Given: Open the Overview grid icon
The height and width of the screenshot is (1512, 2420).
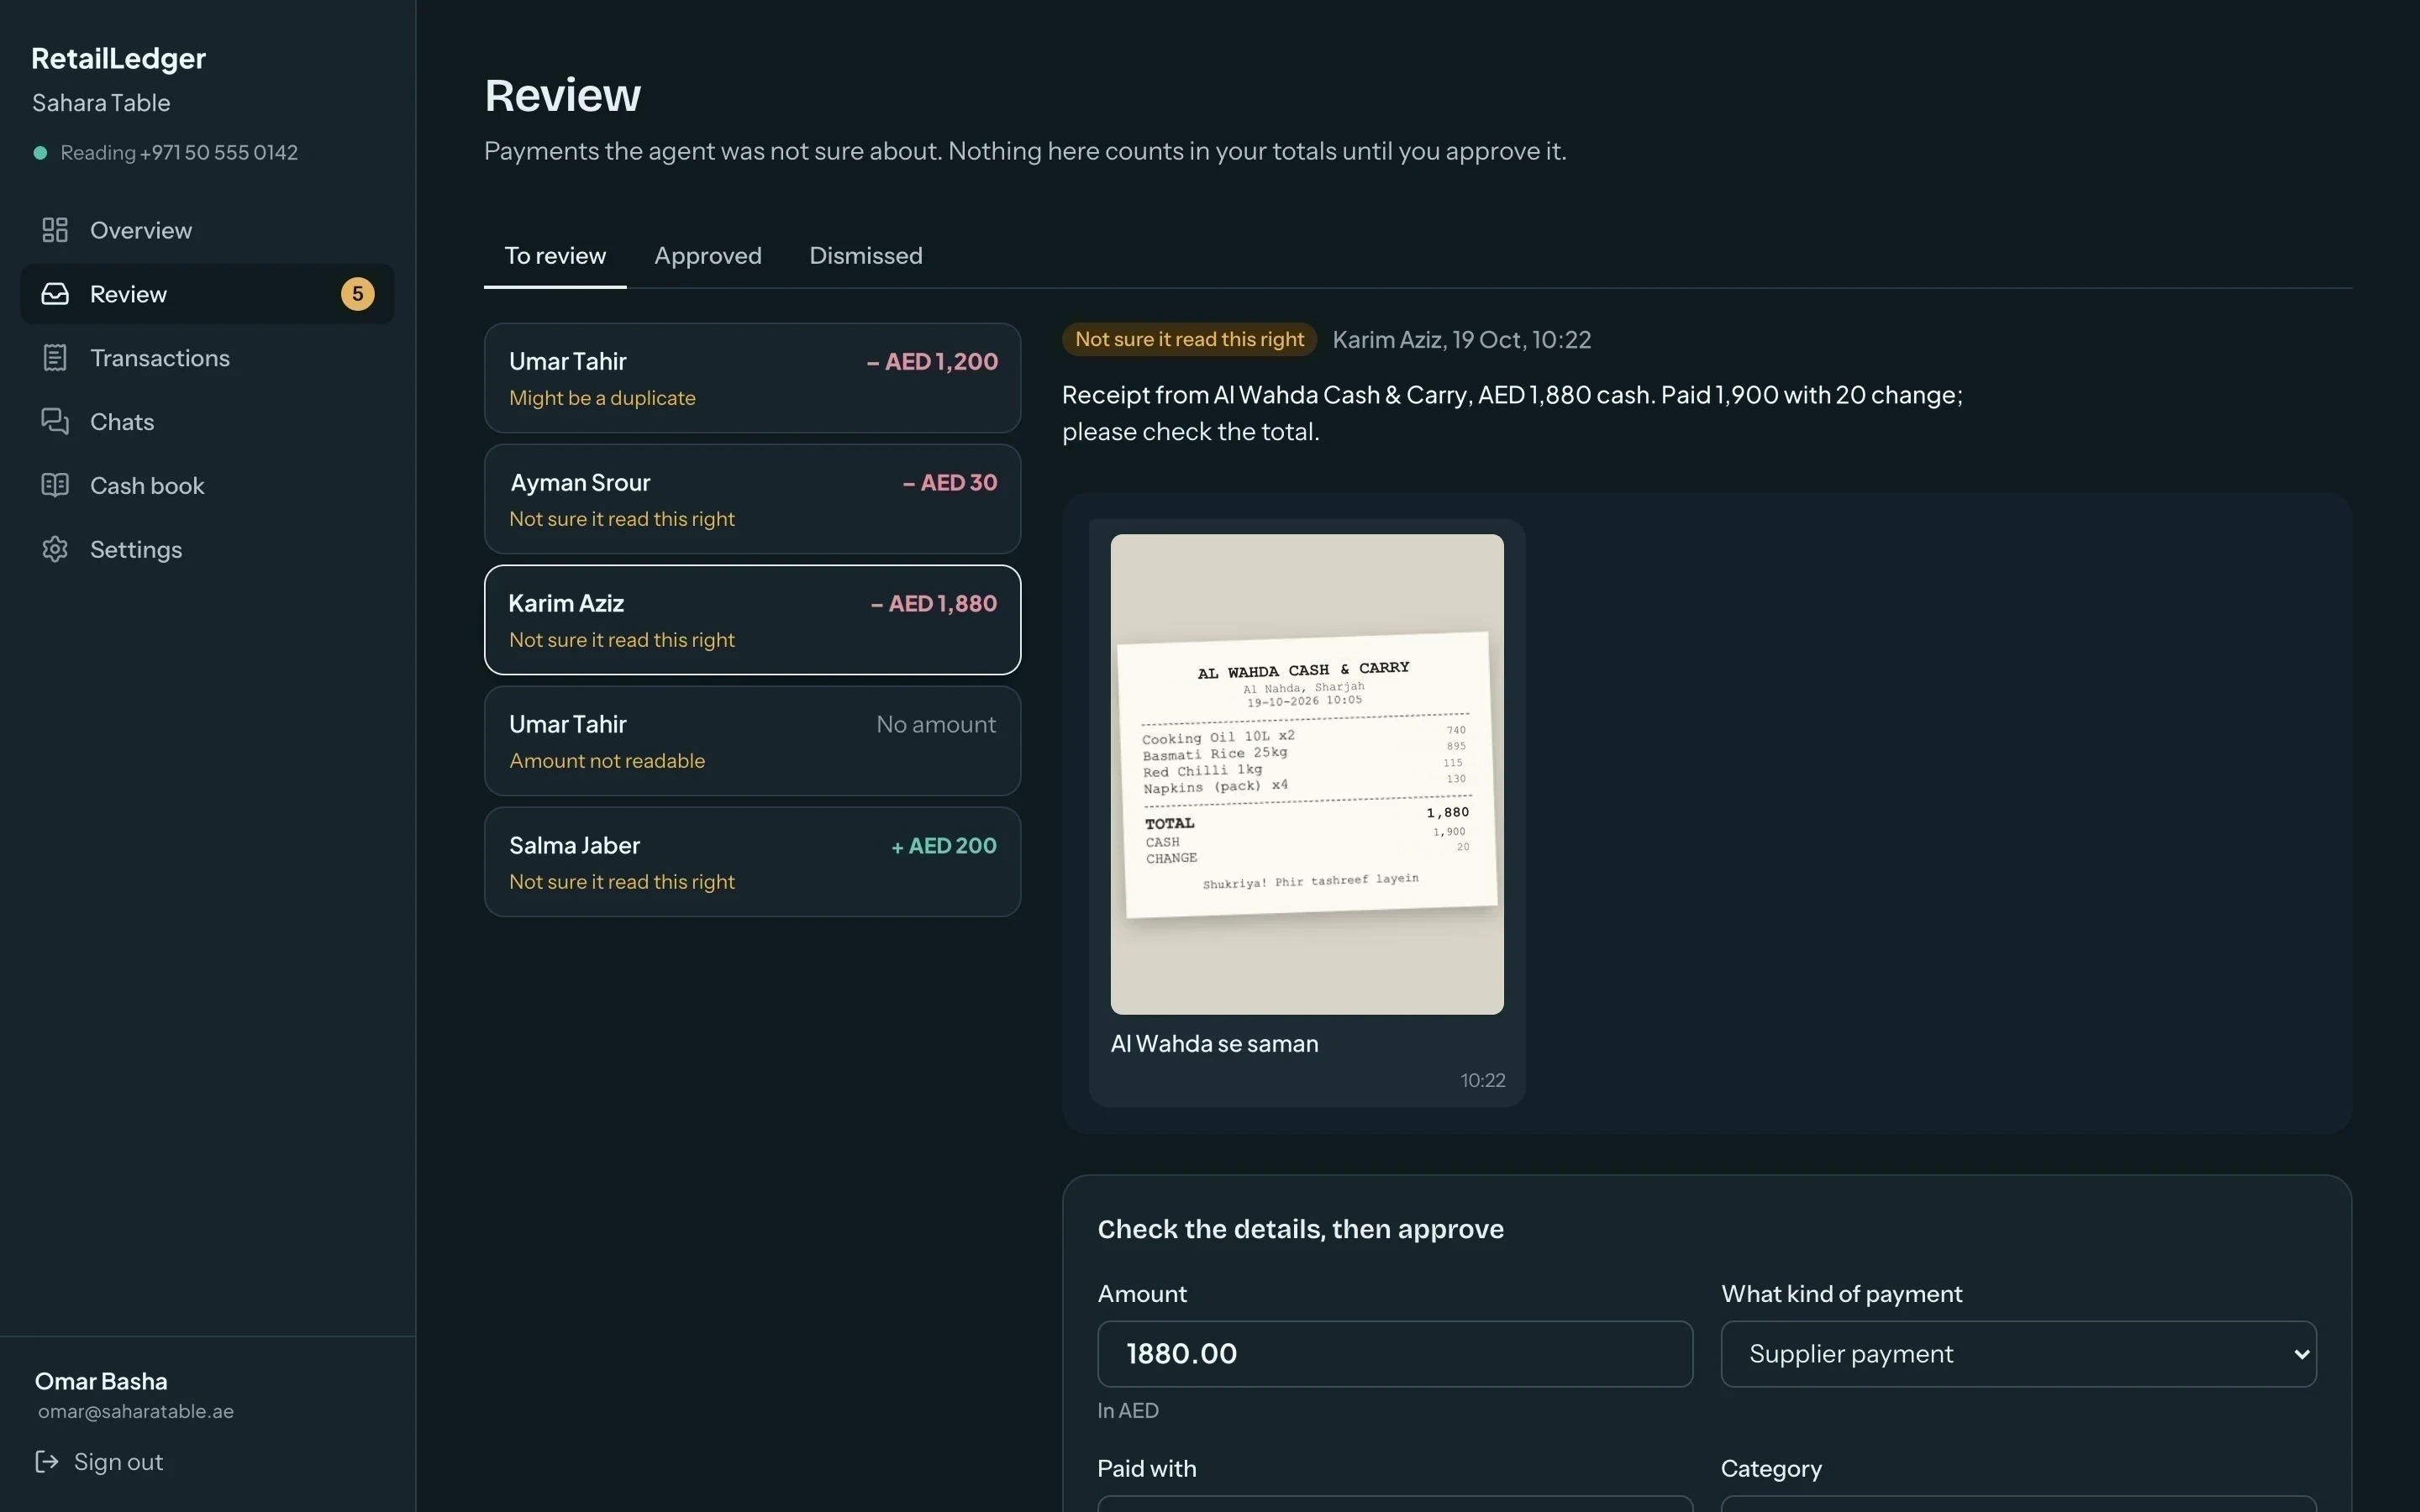Looking at the screenshot, I should (55, 230).
